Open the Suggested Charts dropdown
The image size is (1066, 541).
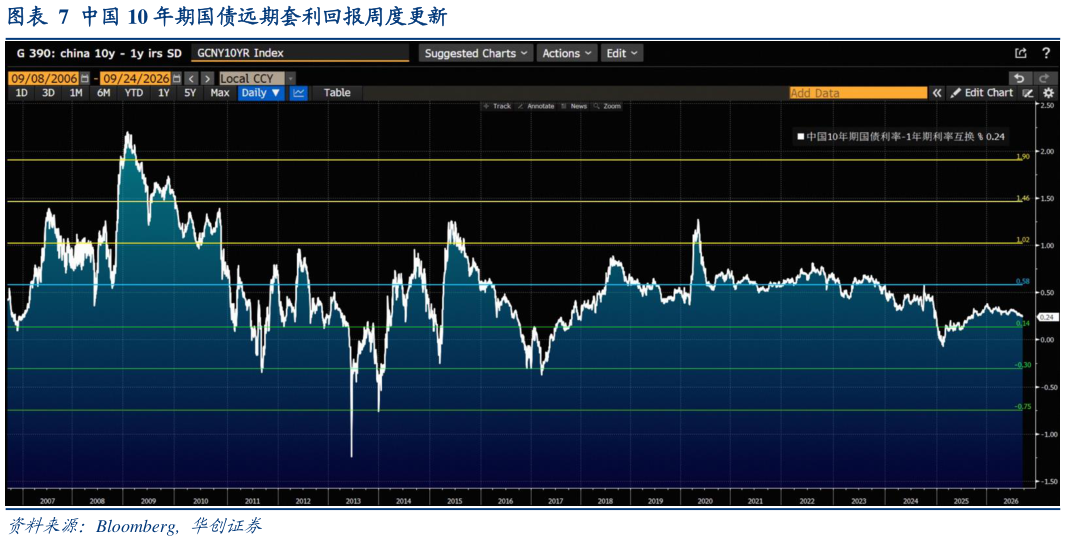[475, 53]
